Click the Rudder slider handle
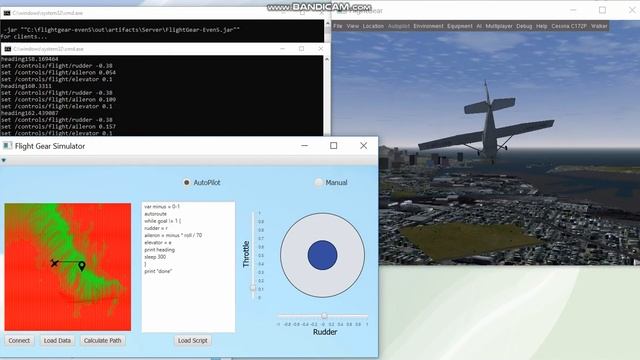The image size is (640, 360). [324, 316]
